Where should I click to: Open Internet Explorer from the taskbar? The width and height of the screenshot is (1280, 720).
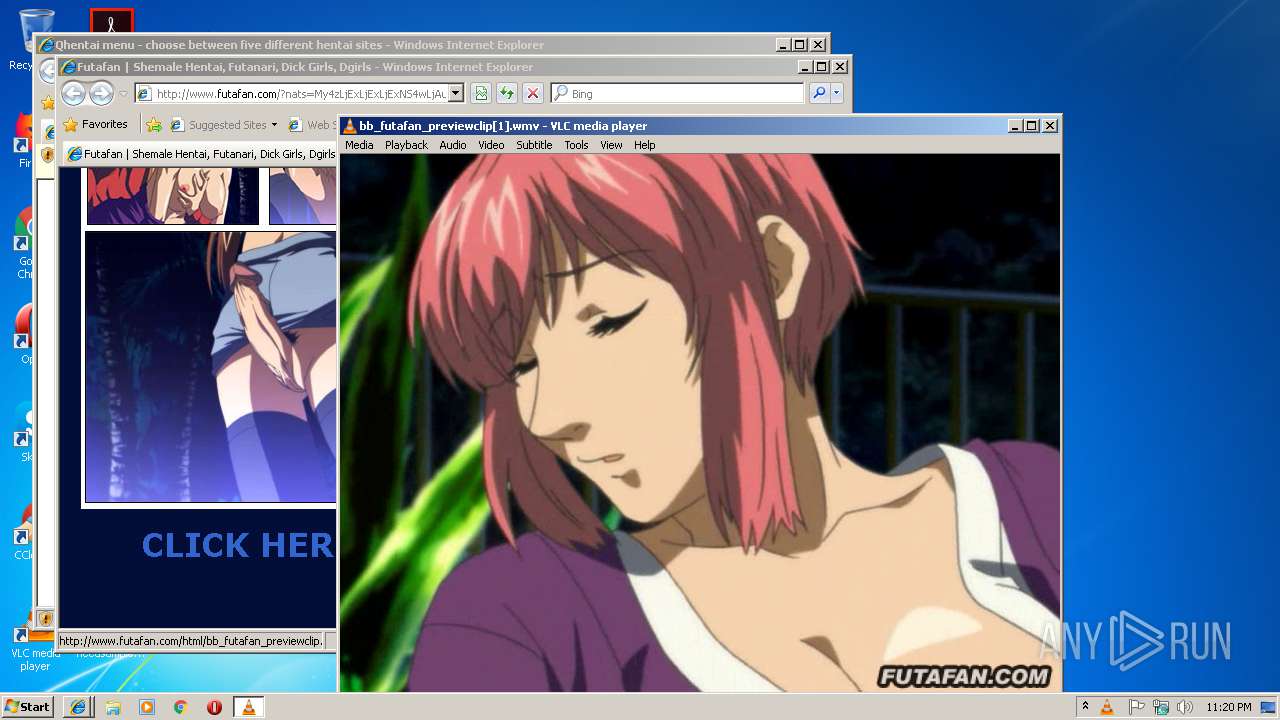(x=78, y=707)
